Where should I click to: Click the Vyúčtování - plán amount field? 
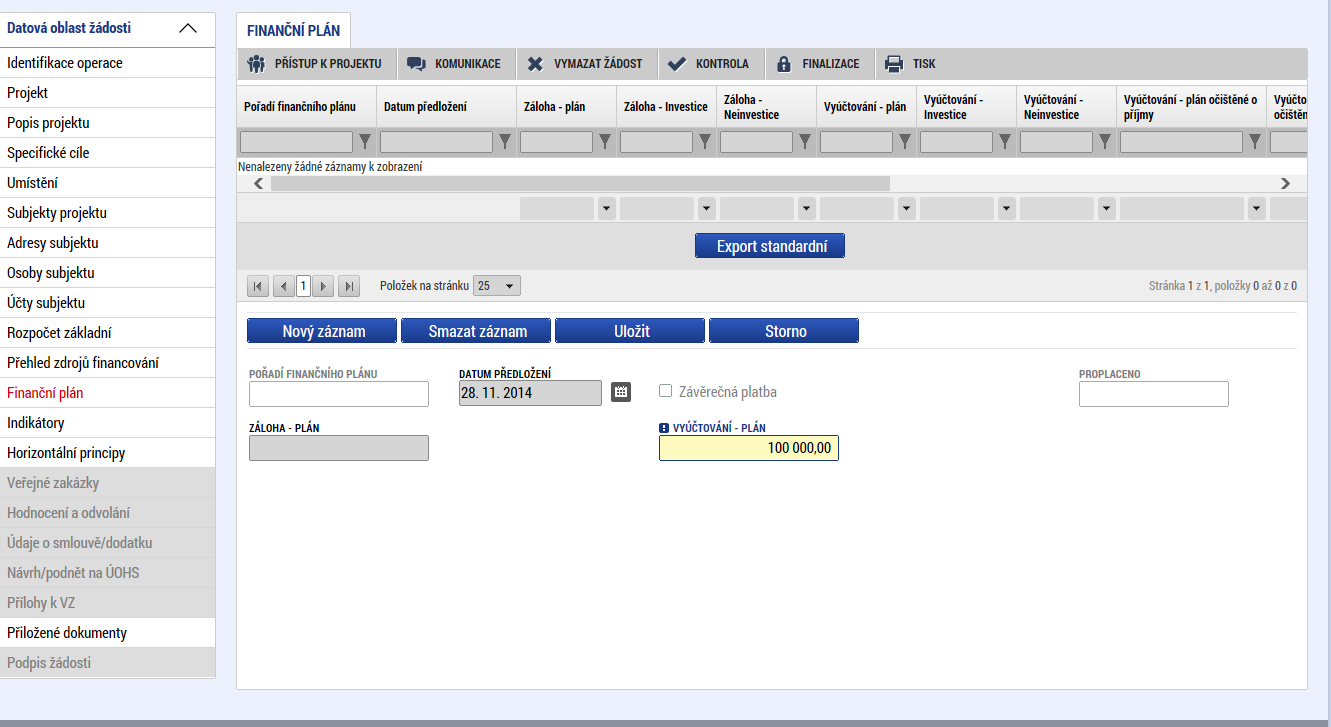749,448
